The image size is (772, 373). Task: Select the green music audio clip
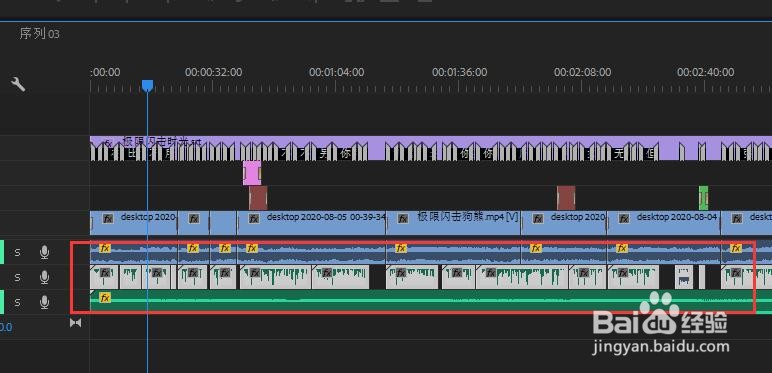coord(431,301)
